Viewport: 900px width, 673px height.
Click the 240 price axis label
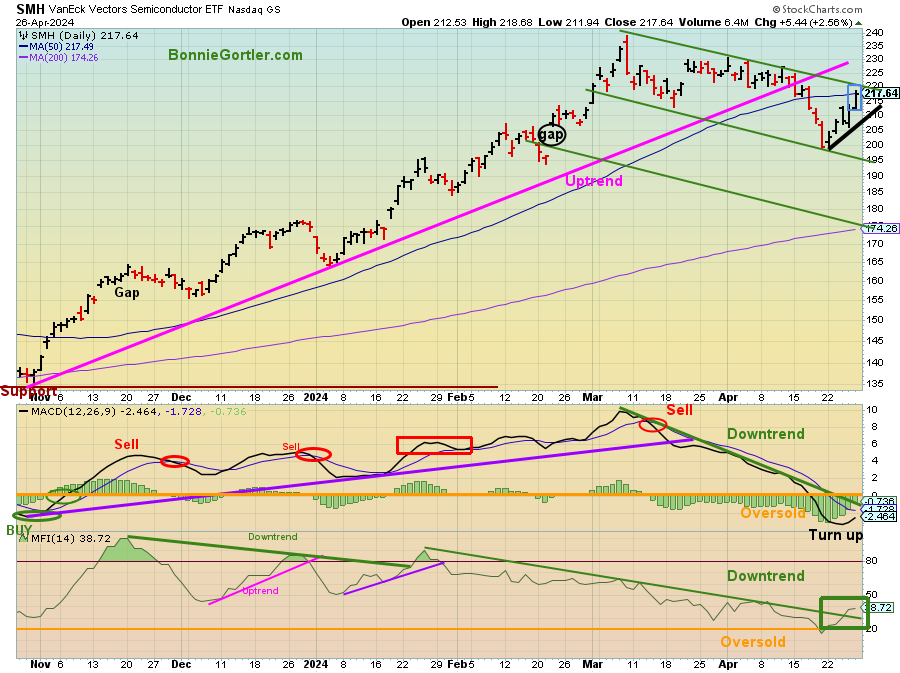[874, 33]
